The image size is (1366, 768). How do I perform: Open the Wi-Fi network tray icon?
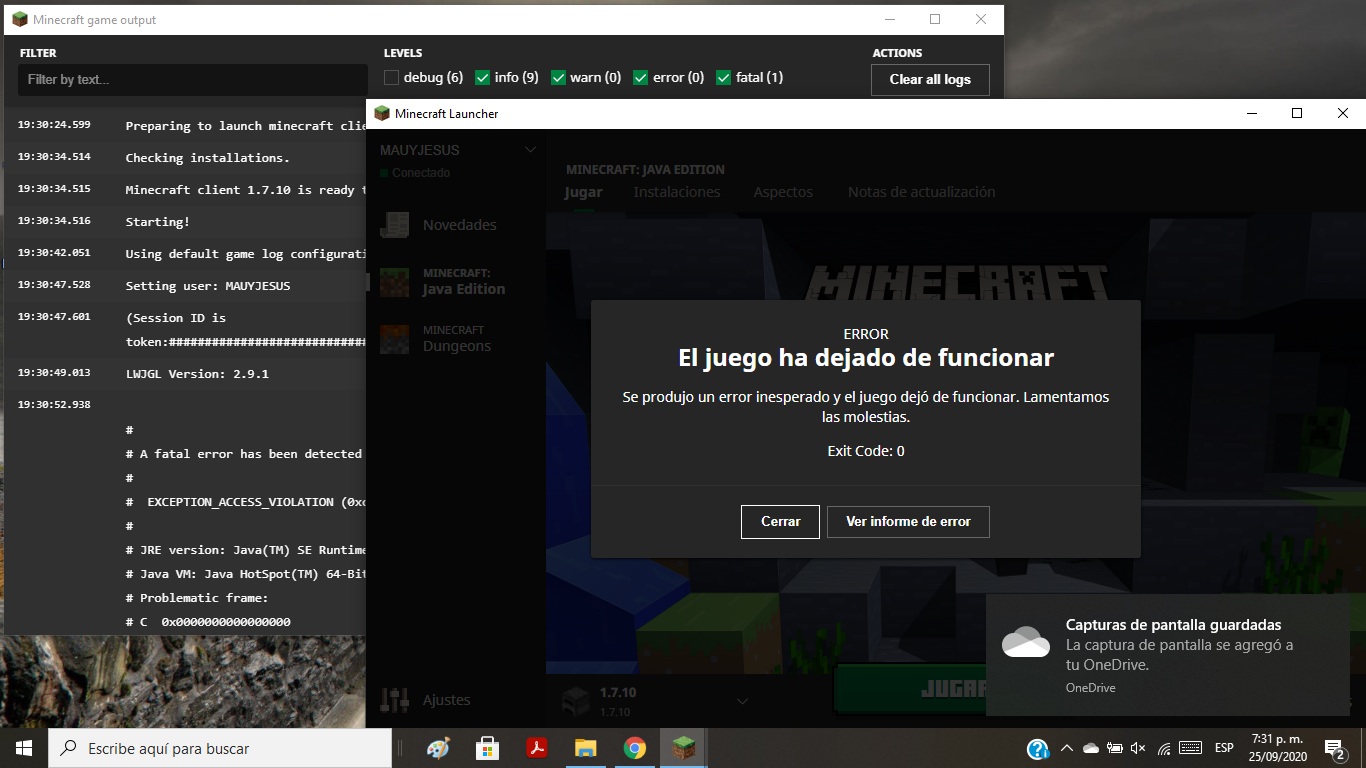pyautogui.click(x=1163, y=748)
